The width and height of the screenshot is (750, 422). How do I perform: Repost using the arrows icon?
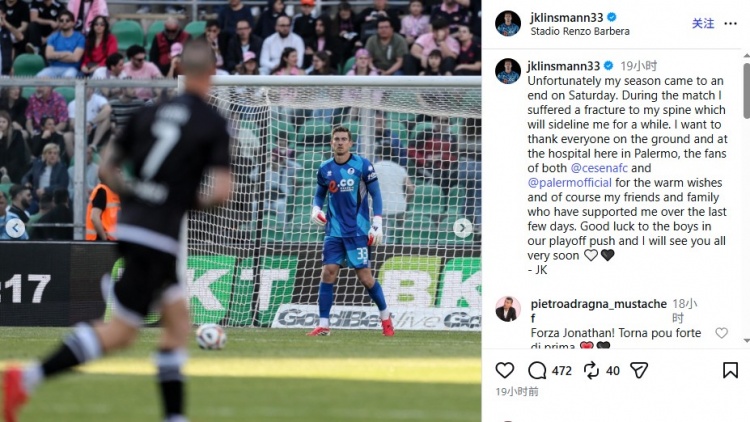pyautogui.click(x=591, y=370)
